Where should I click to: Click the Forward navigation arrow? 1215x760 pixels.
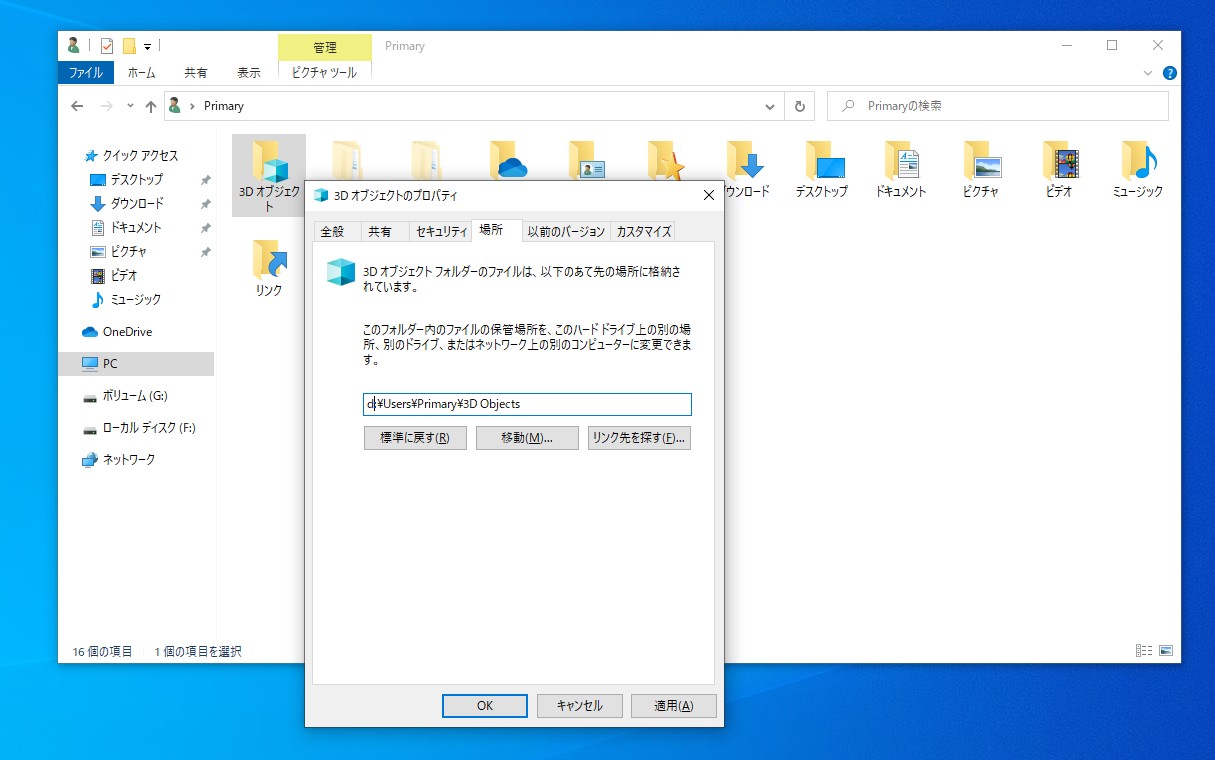(x=107, y=106)
